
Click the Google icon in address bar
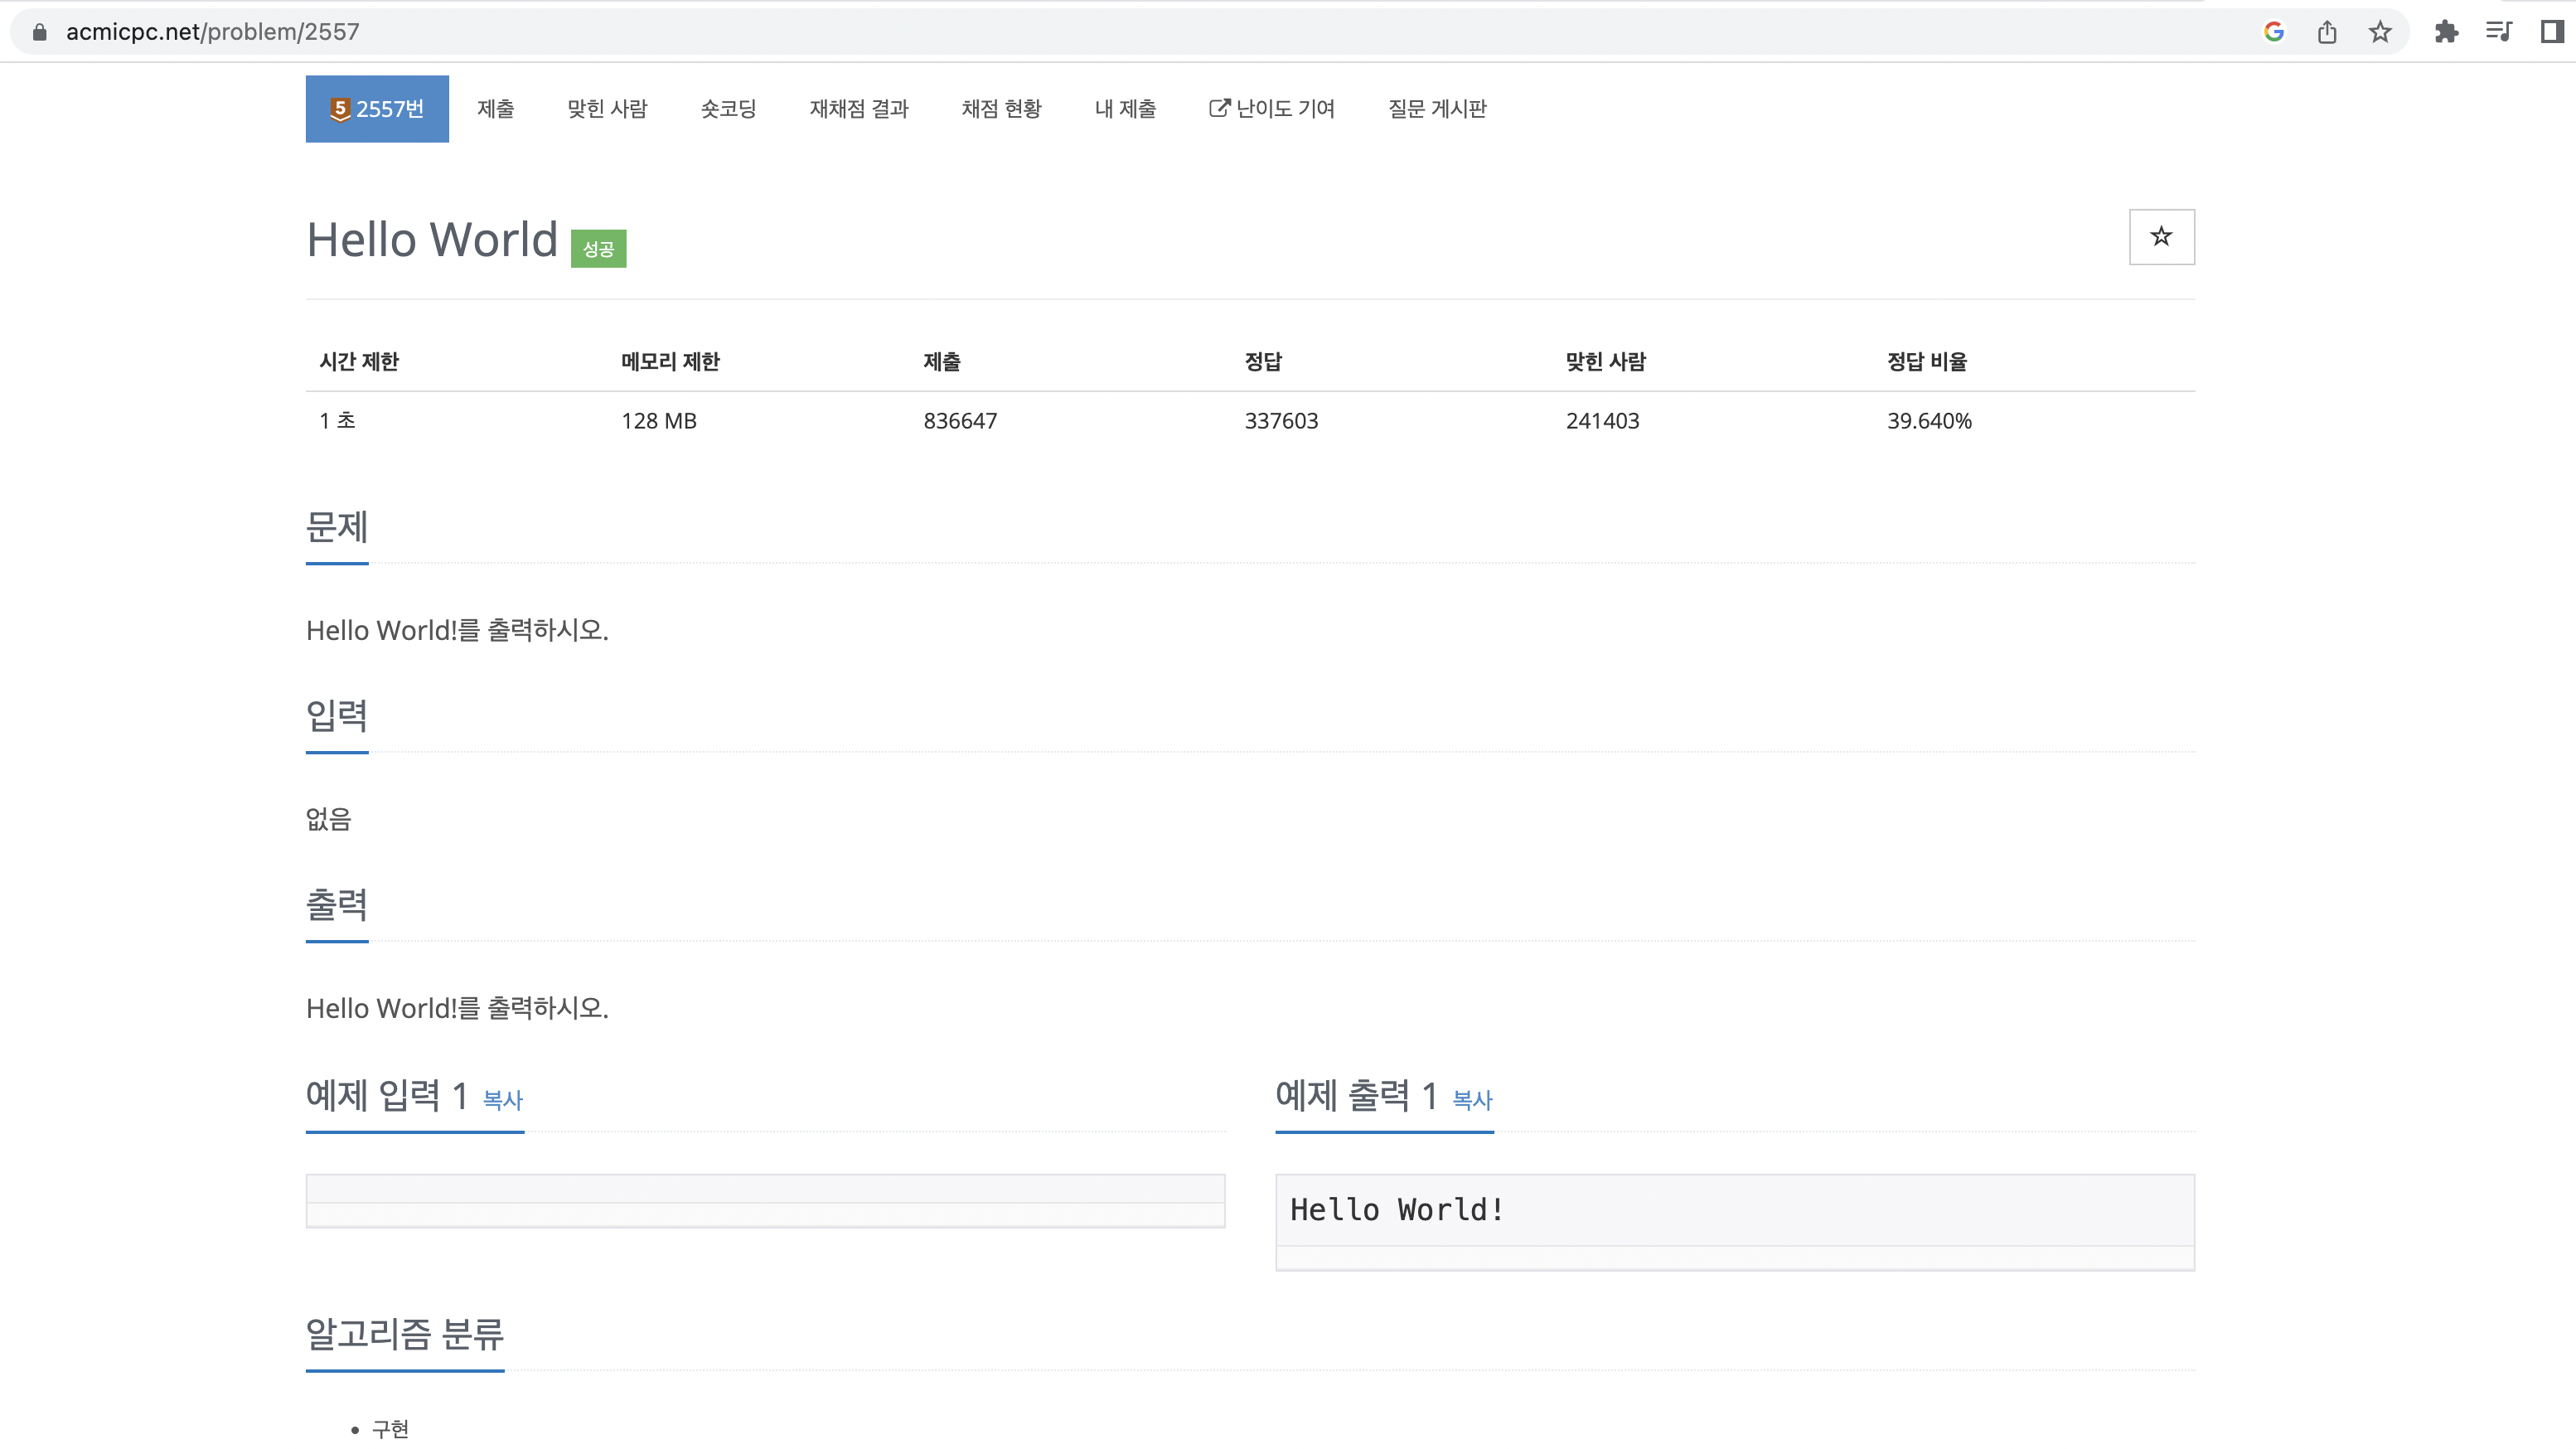2273,32
